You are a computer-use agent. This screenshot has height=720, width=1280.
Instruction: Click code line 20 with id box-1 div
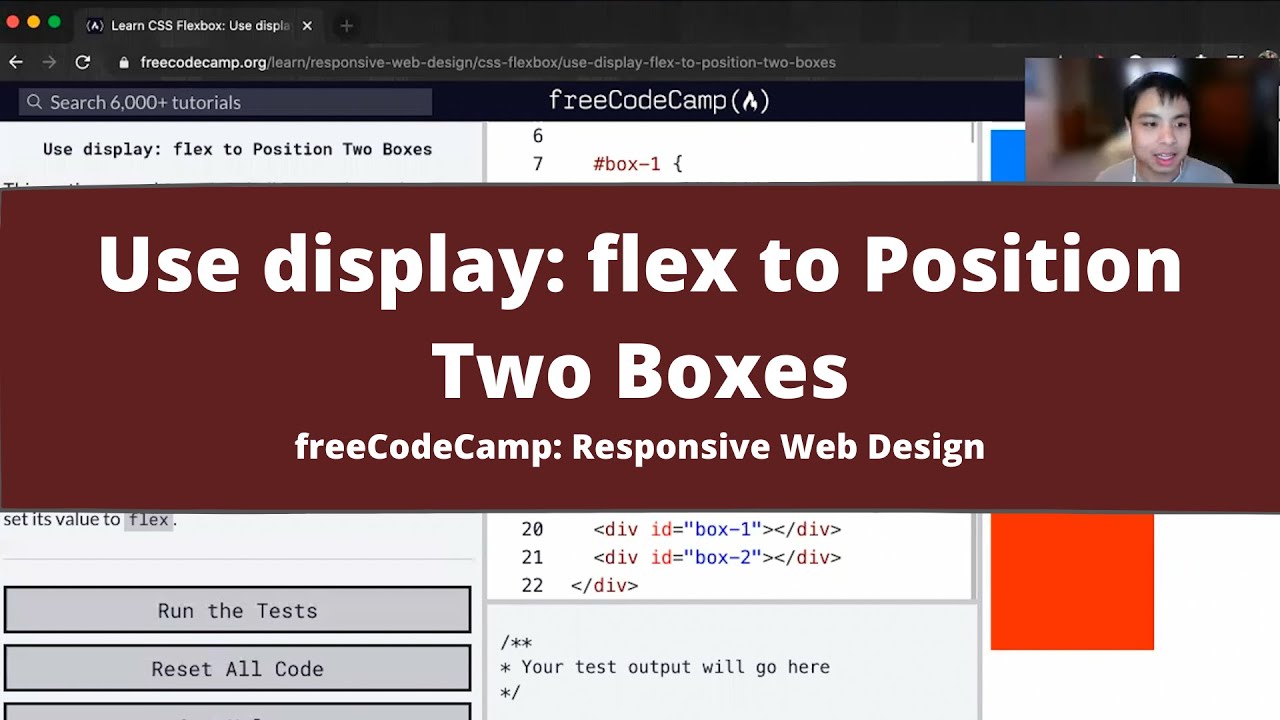717,529
